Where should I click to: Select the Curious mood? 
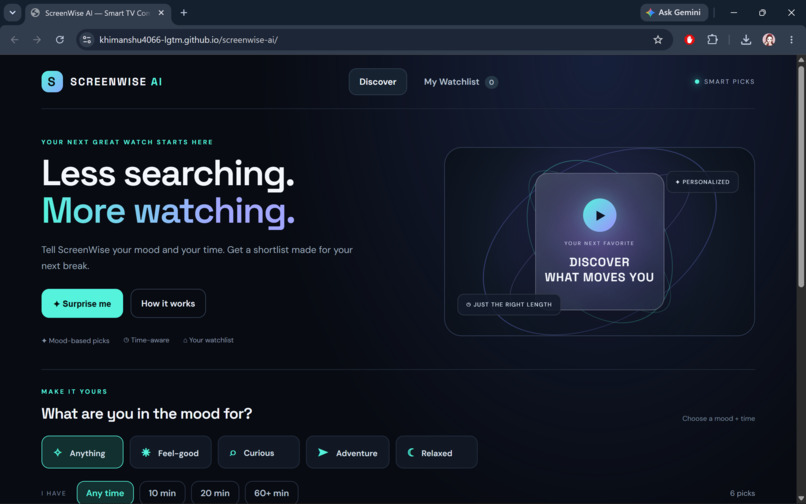(x=259, y=453)
